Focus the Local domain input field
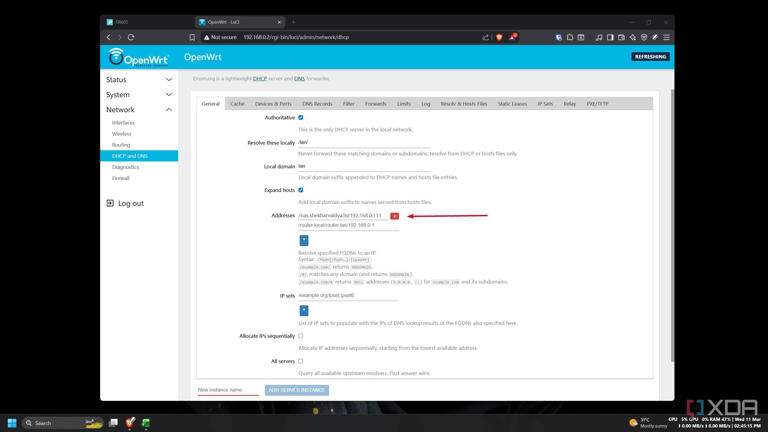The width and height of the screenshot is (768, 432). point(364,166)
